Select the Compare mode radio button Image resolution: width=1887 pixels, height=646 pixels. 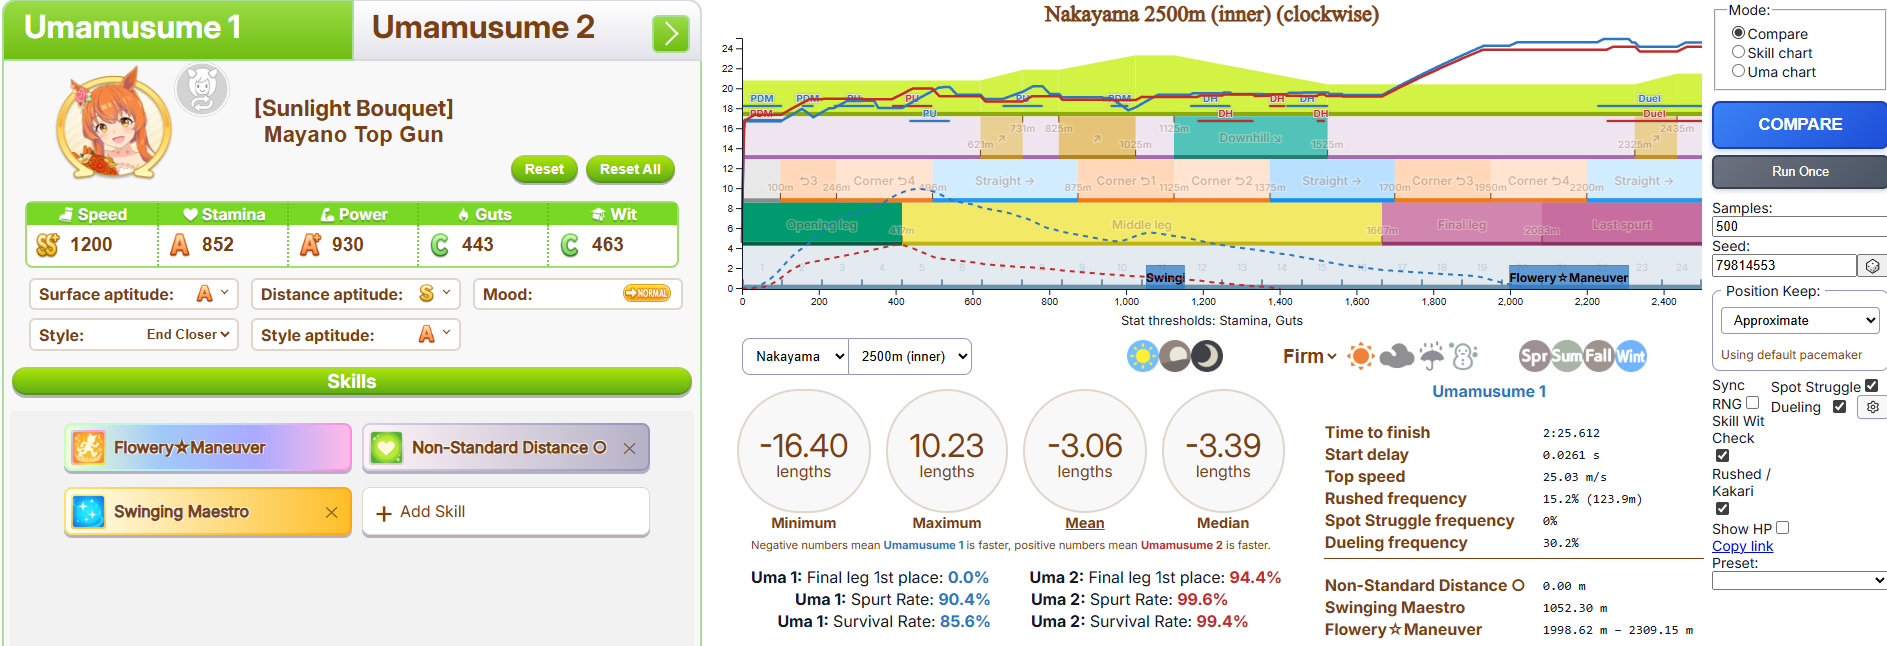pos(1738,33)
